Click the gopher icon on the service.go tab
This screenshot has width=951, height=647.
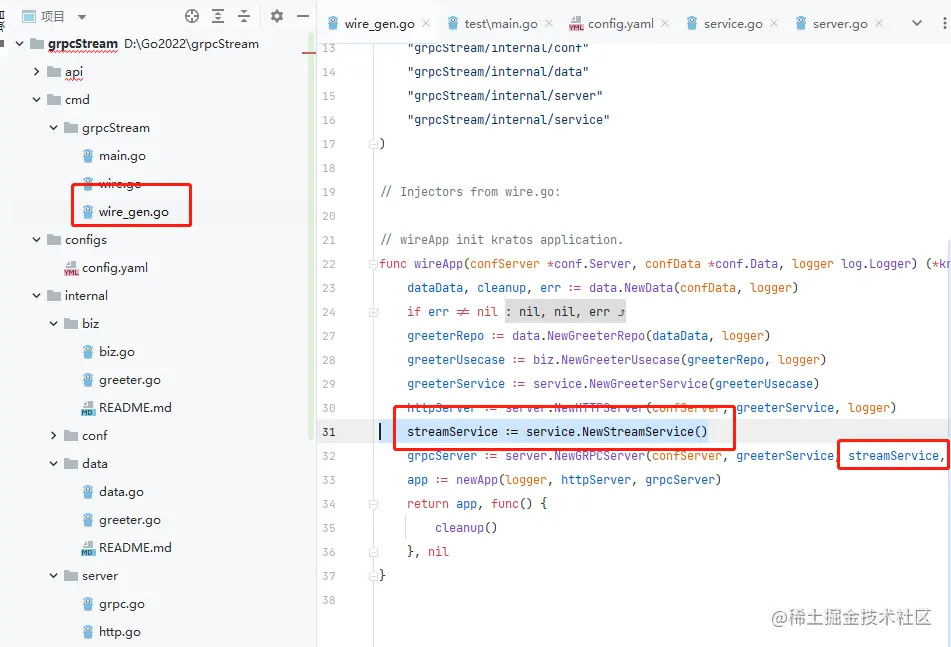692,23
